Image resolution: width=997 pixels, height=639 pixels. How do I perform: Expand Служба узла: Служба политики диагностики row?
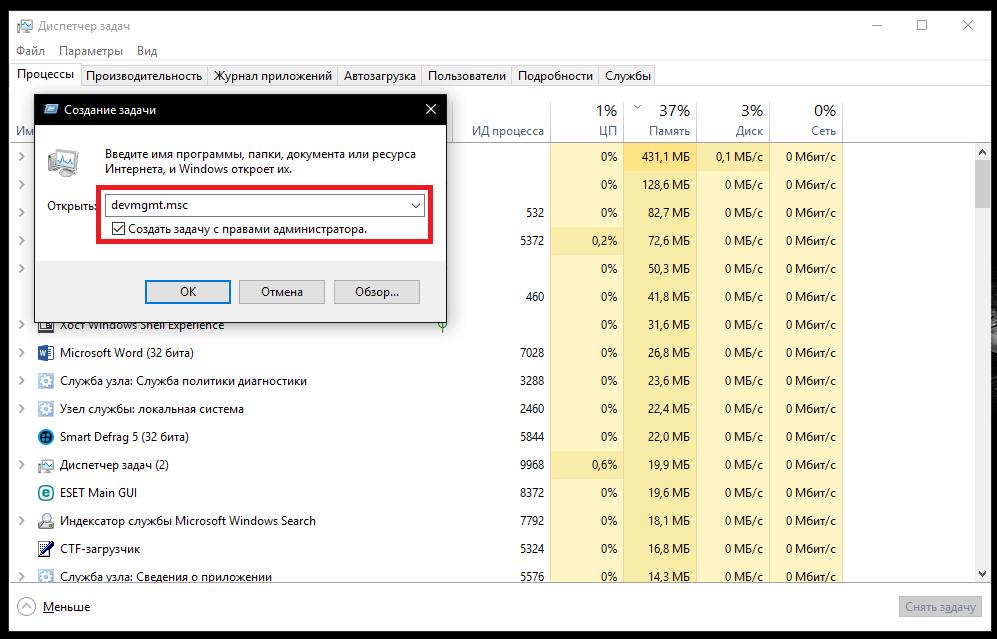(22, 381)
